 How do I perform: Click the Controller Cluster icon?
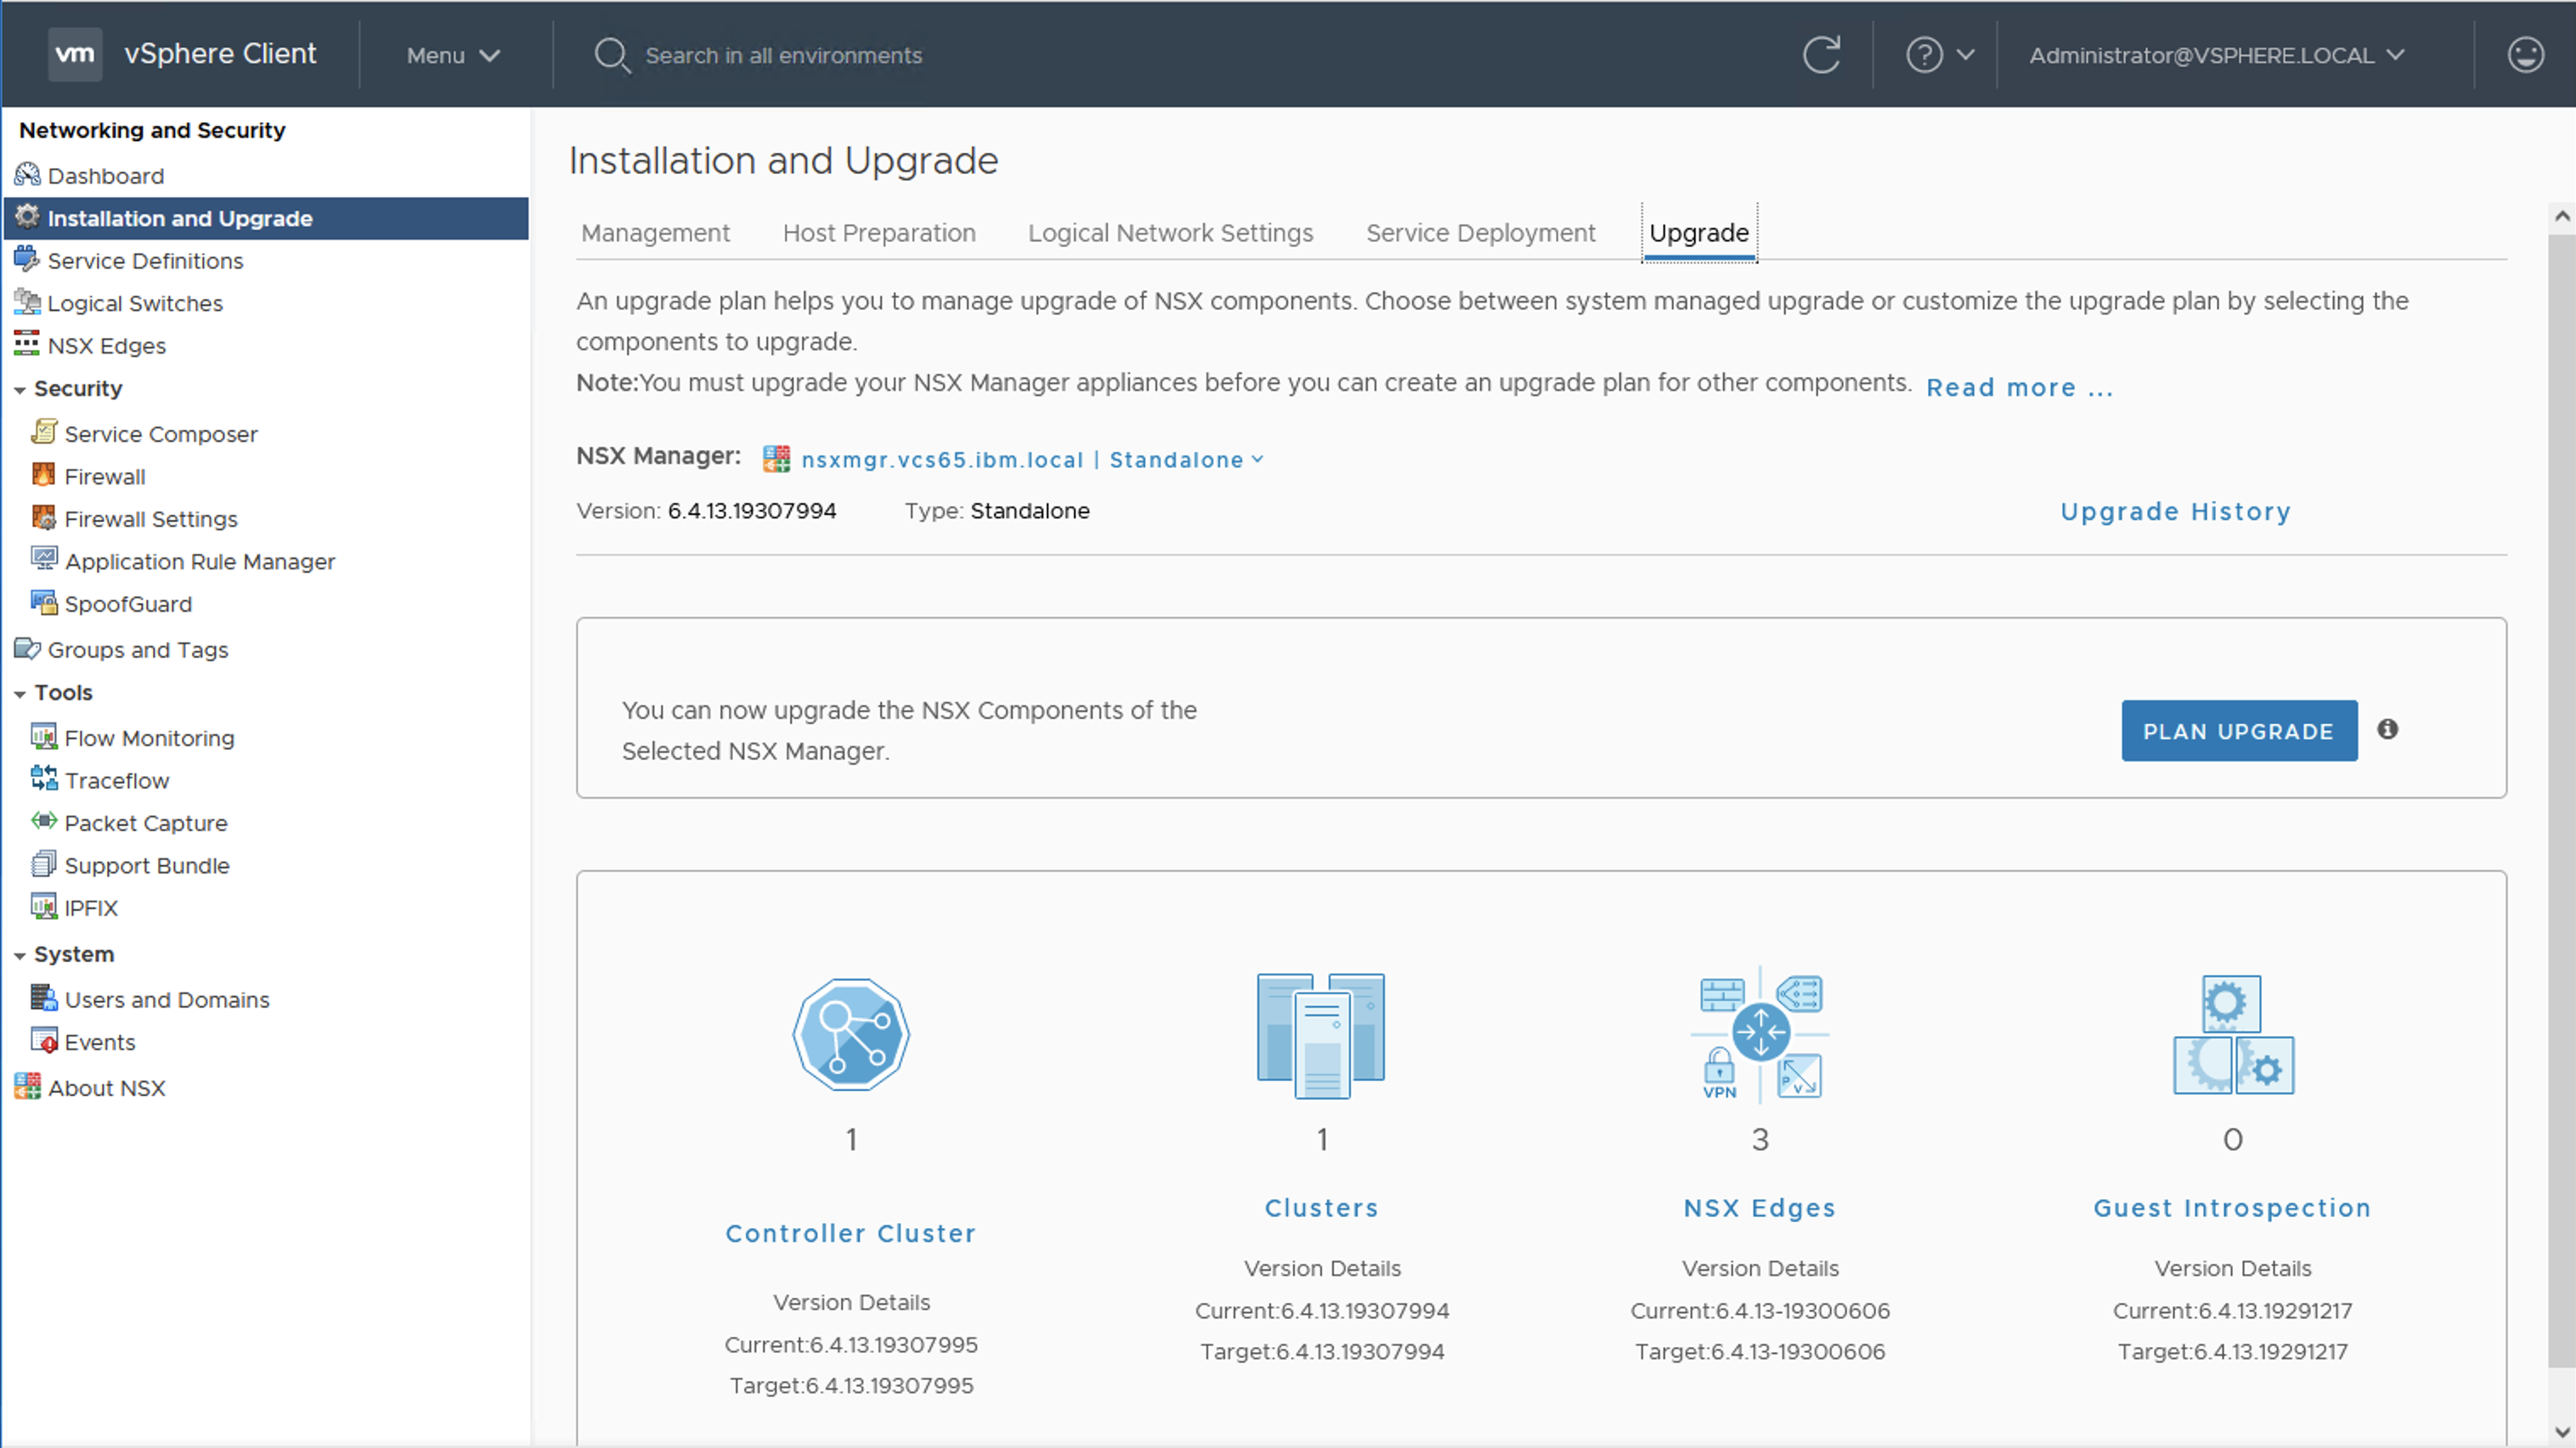click(851, 1034)
